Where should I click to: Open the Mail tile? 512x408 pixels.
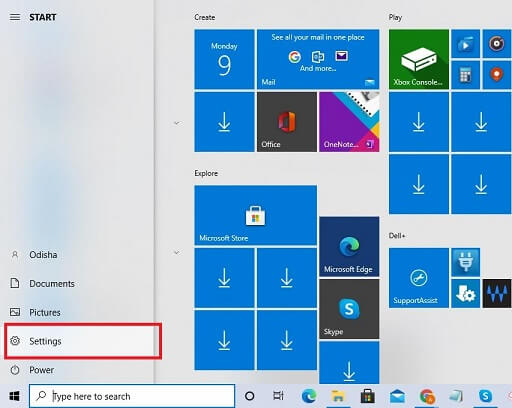pyautogui.click(x=318, y=59)
